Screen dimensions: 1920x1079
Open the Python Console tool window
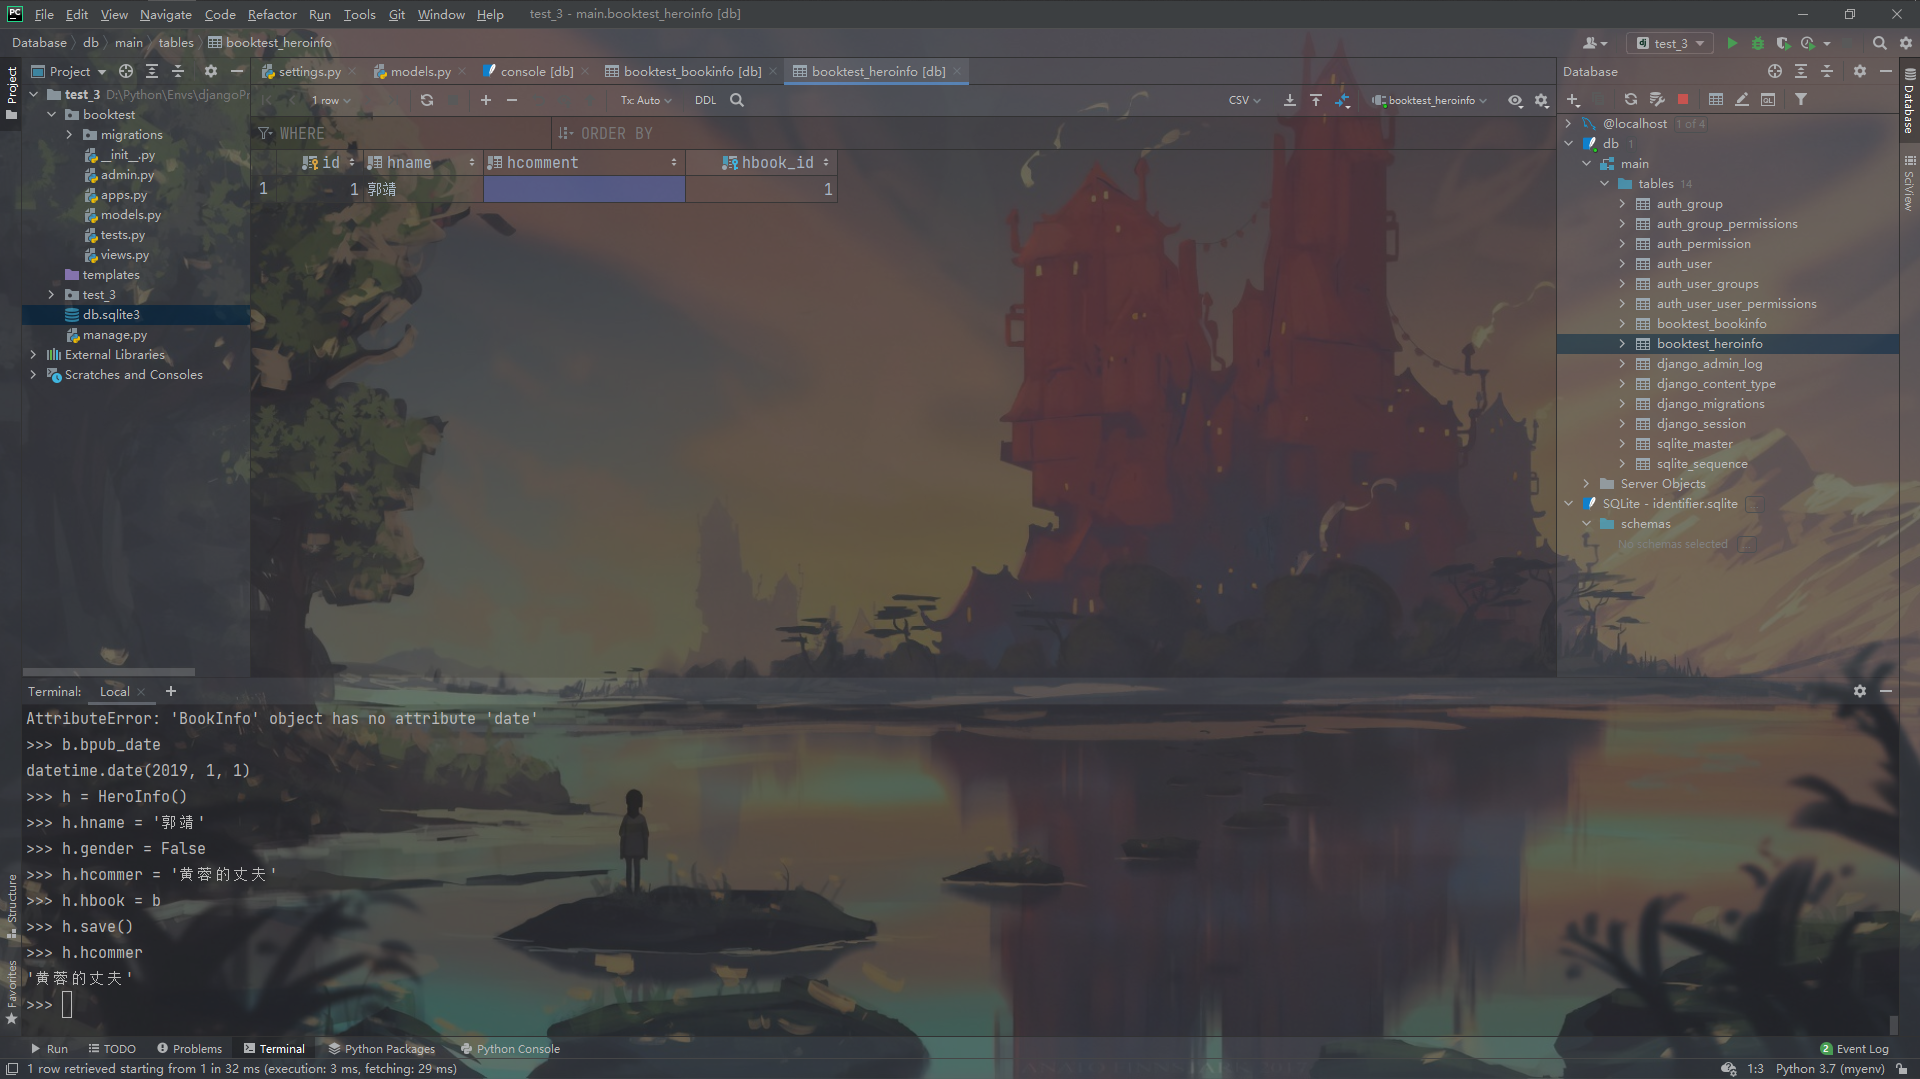point(510,1049)
